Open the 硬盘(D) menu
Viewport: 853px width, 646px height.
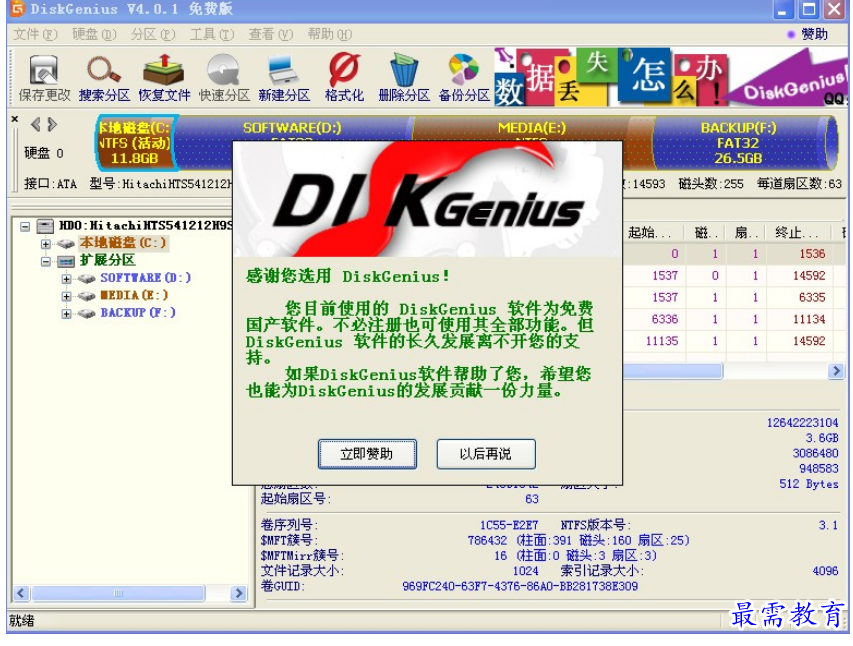pyautogui.click(x=95, y=34)
